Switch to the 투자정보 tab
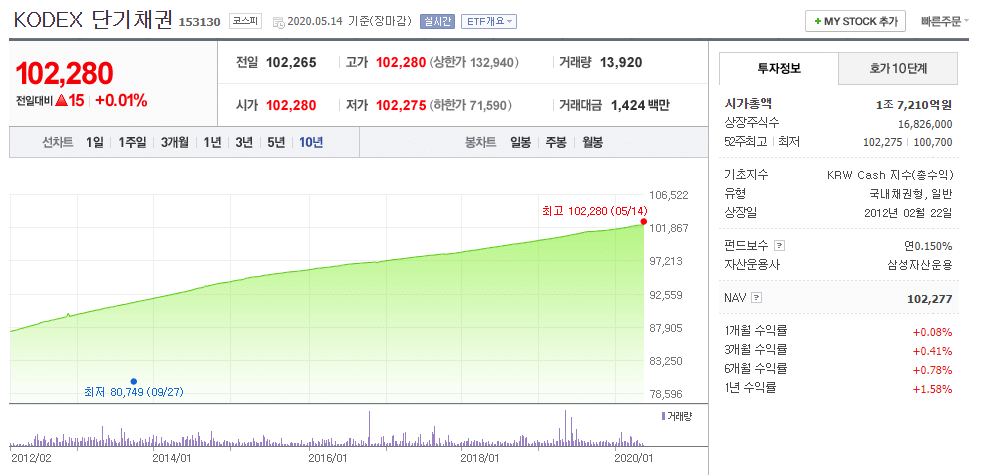981x475 pixels. click(x=779, y=68)
